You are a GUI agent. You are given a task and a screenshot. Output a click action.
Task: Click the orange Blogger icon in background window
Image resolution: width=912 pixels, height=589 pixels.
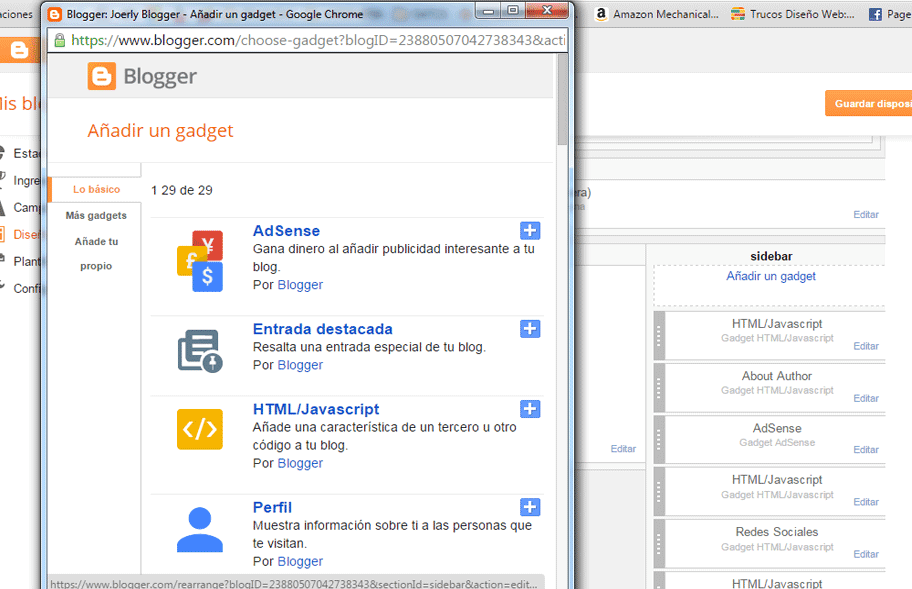click(19, 51)
